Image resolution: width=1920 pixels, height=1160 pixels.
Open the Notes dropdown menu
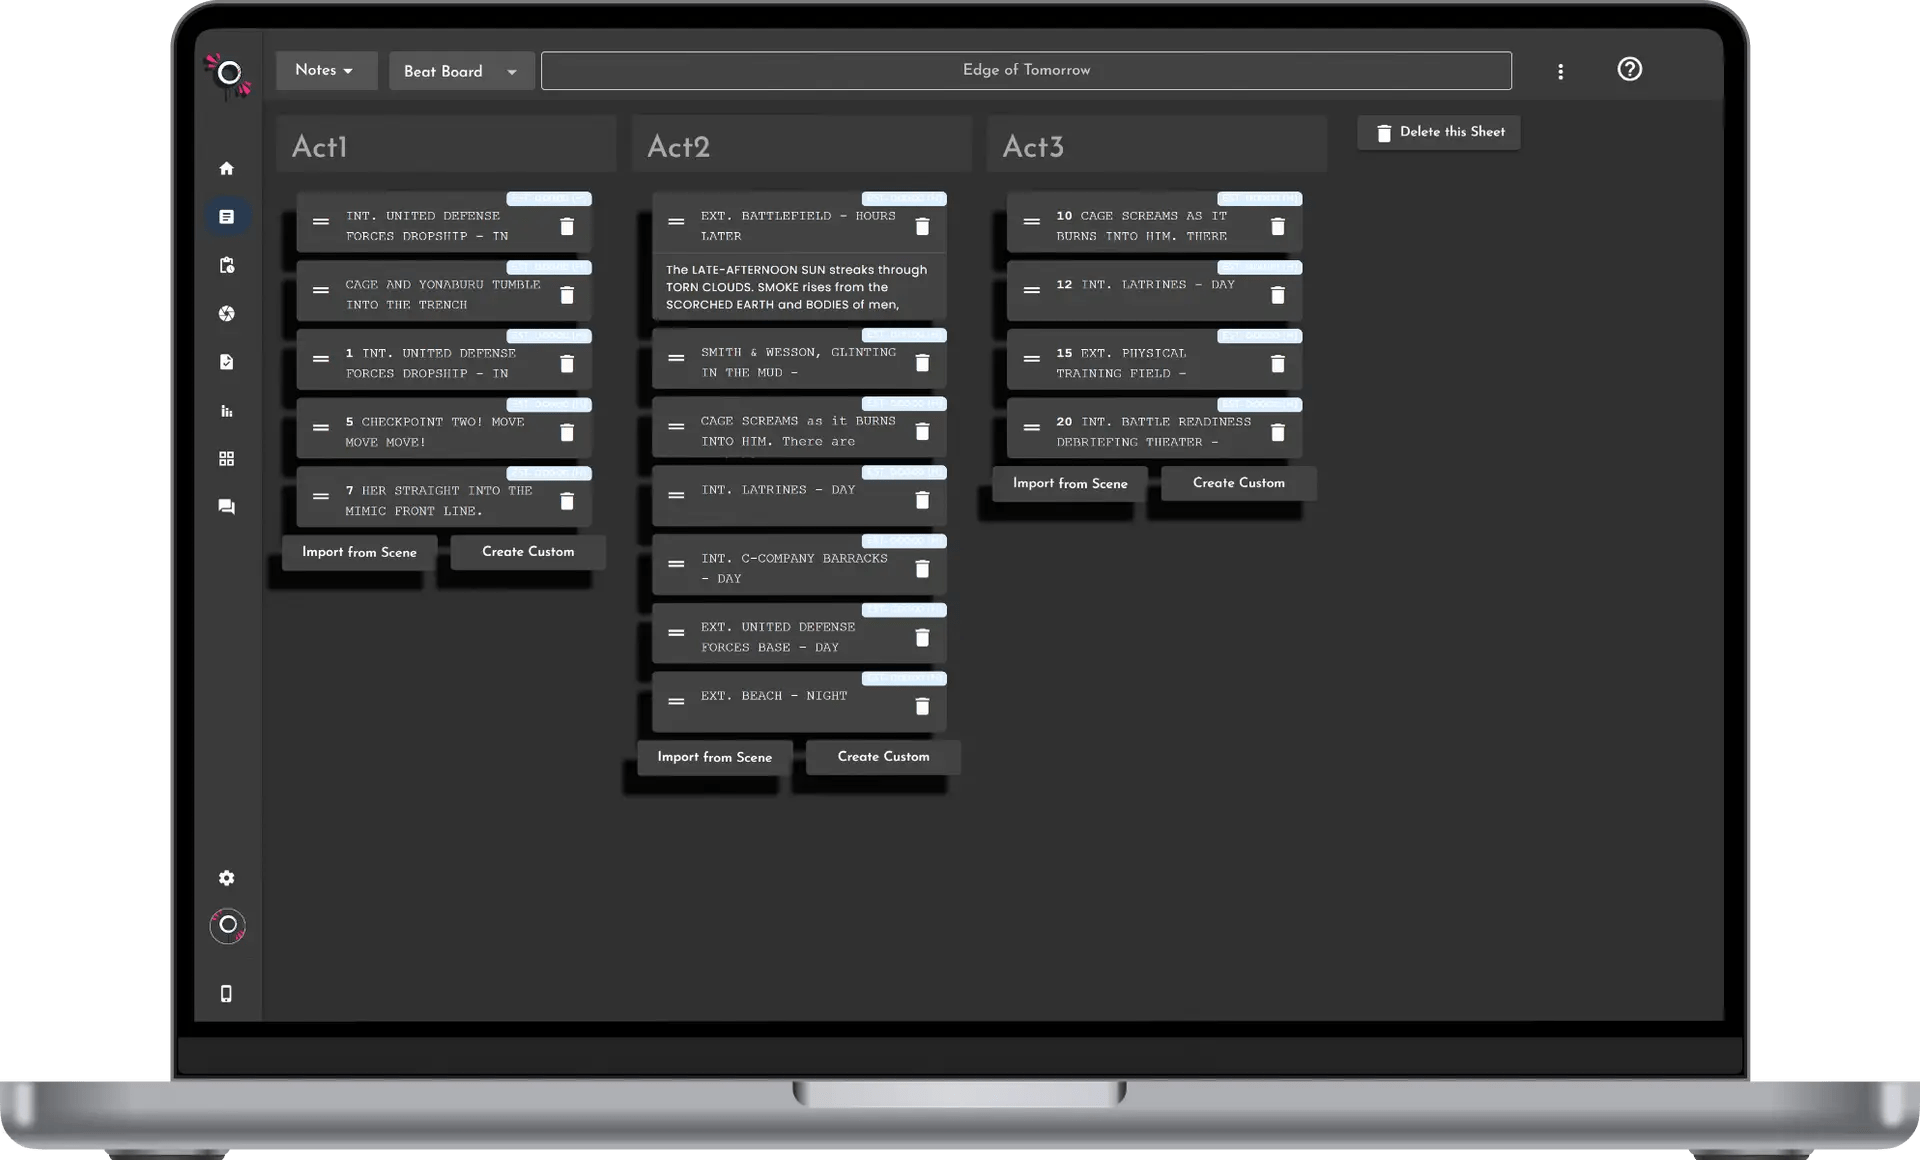[x=325, y=70]
